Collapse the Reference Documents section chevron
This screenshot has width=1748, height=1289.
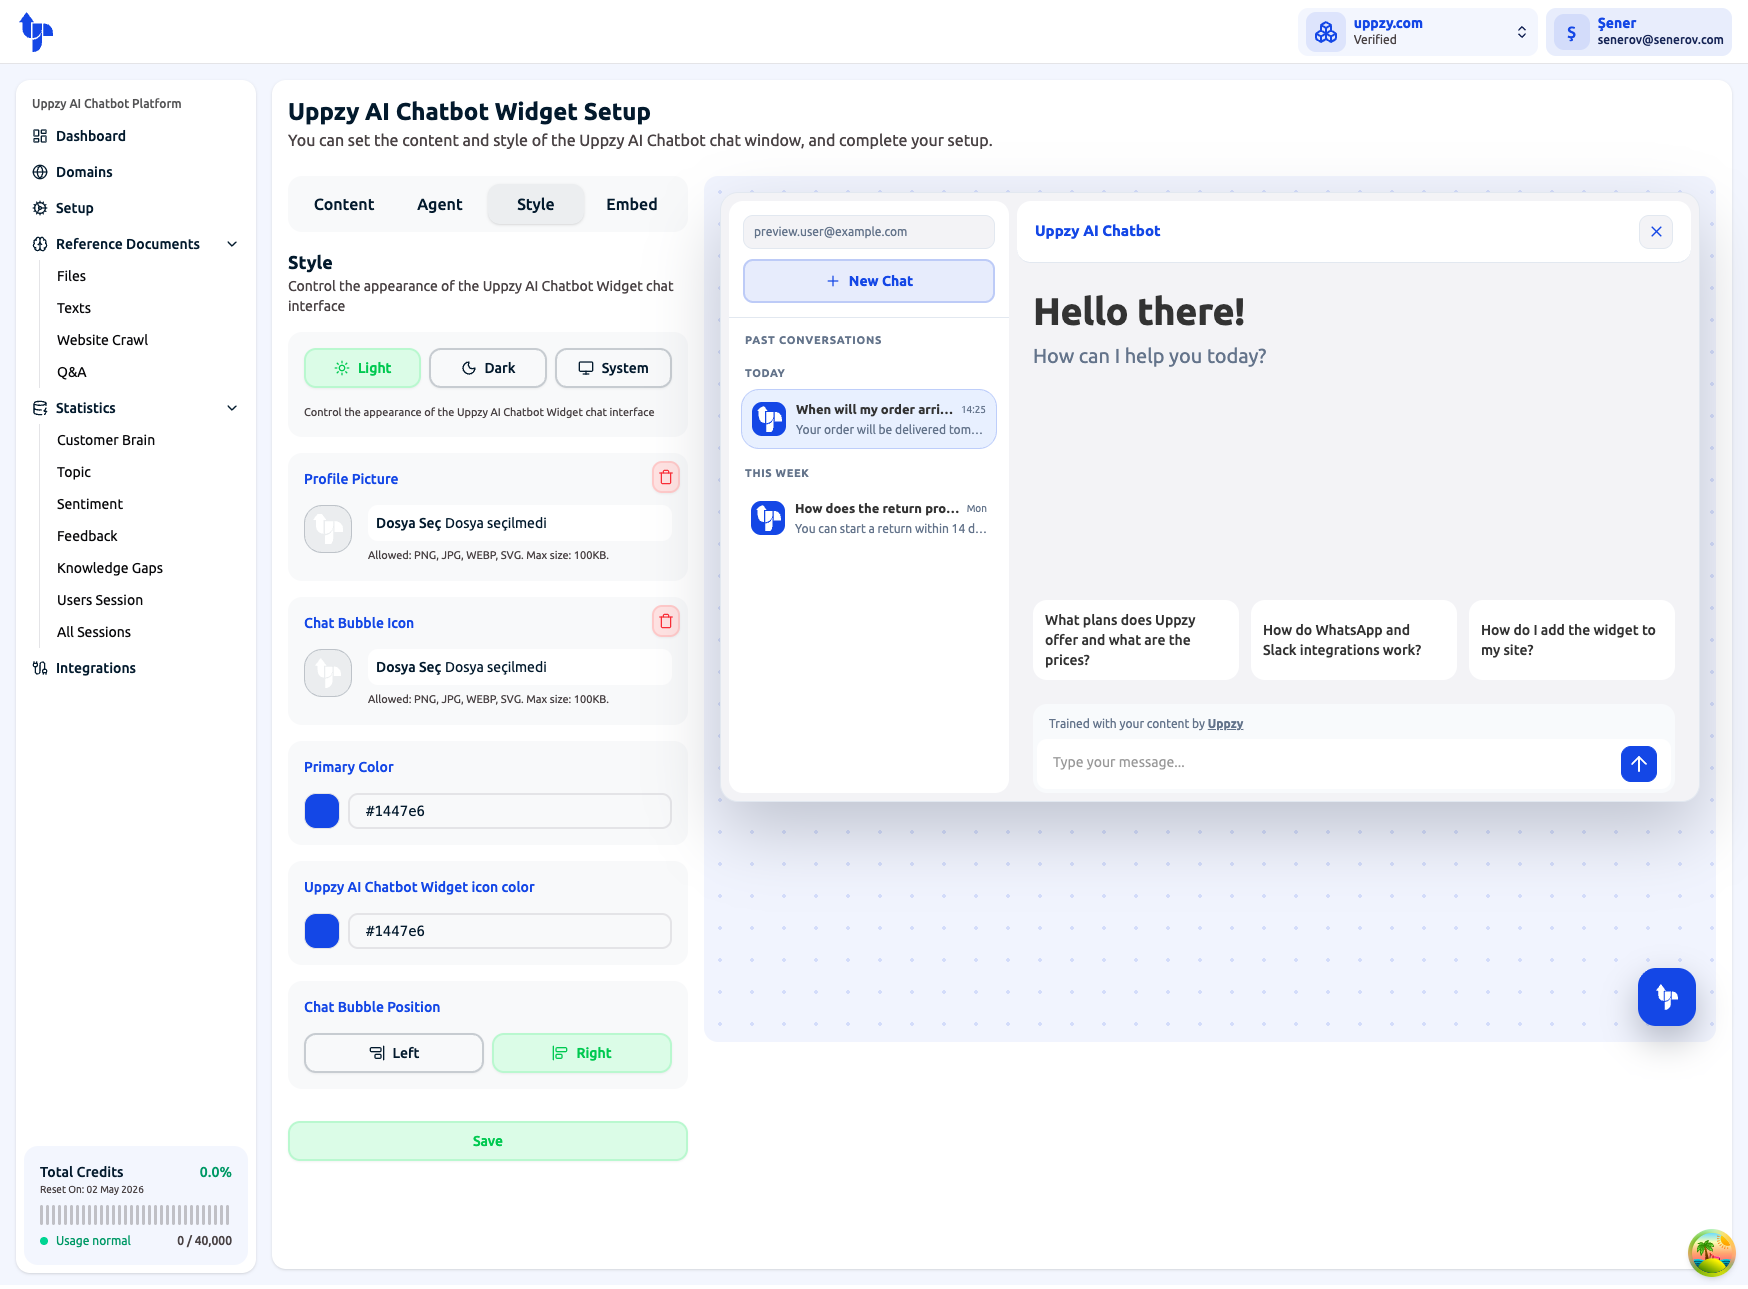click(232, 244)
